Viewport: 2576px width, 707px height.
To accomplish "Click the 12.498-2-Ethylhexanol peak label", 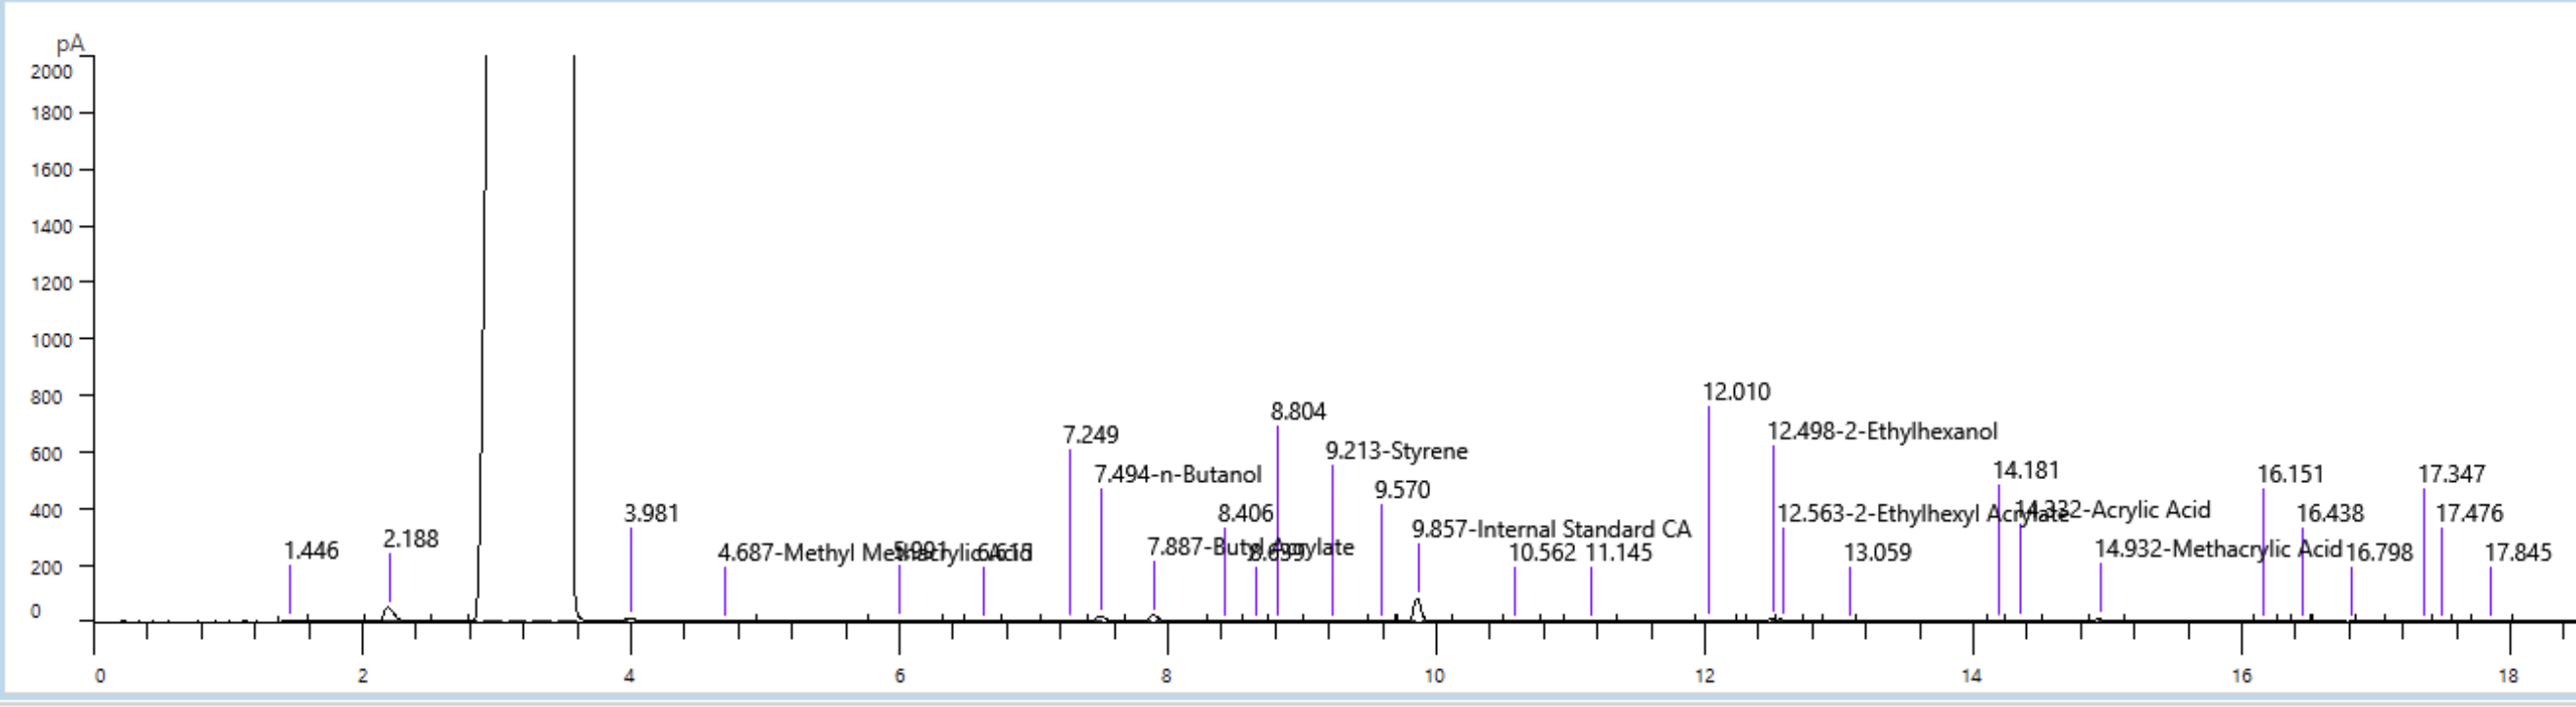I will point(1882,431).
